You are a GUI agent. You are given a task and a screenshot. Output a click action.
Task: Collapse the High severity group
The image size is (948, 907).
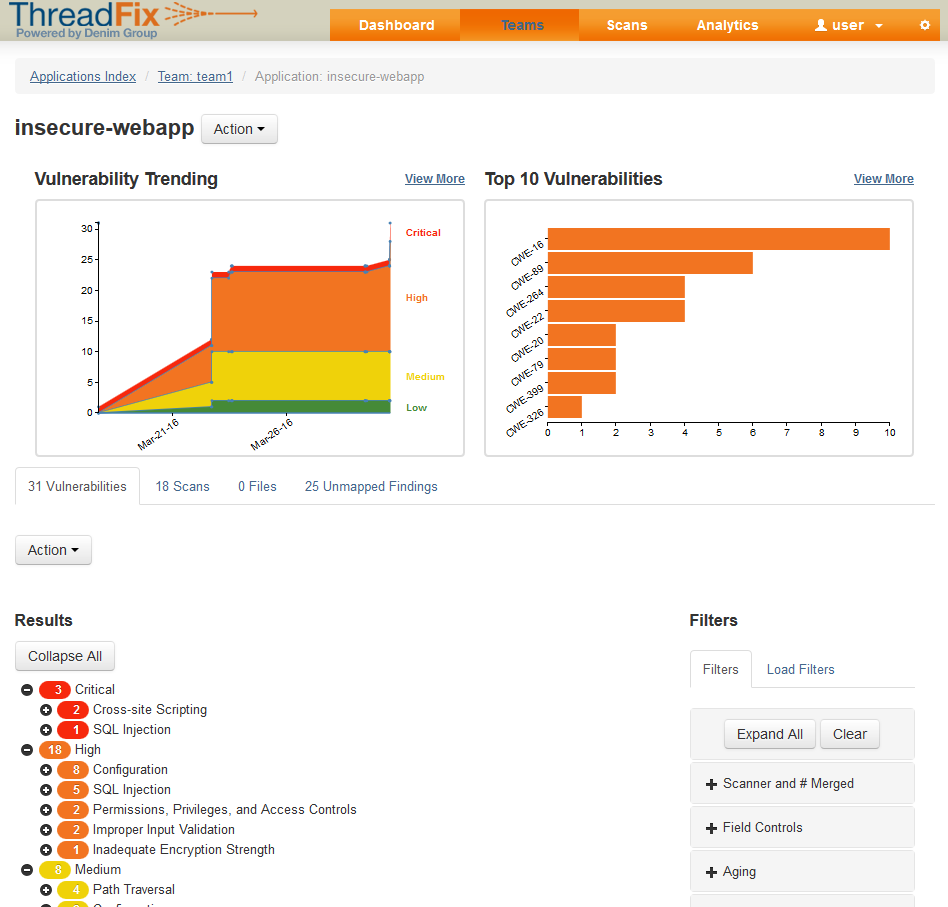coord(27,750)
